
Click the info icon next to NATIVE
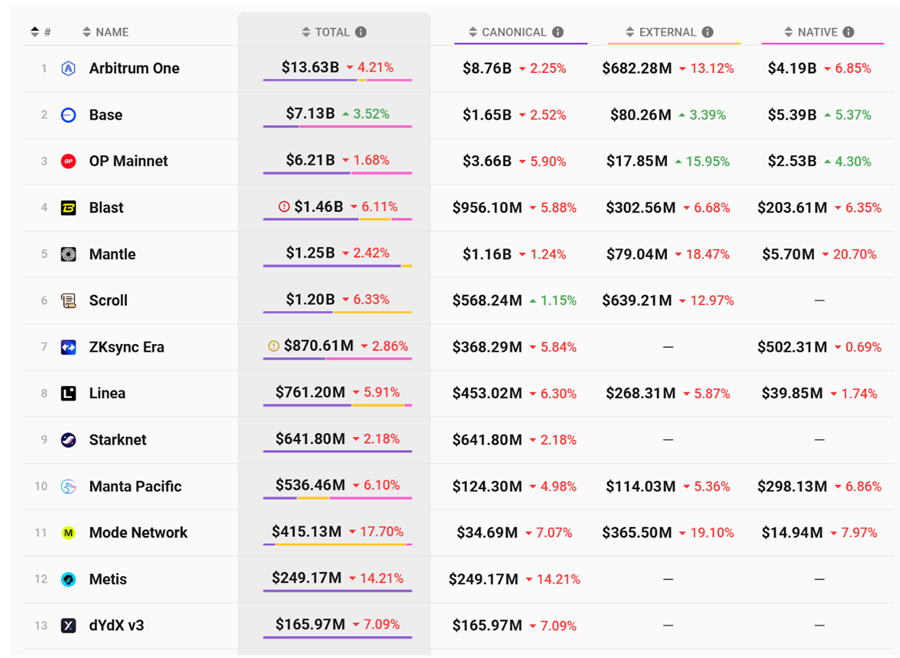click(848, 32)
